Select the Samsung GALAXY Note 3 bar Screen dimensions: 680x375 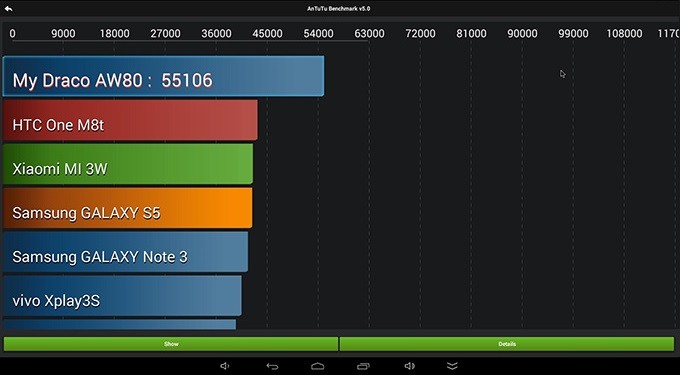[x=125, y=252]
